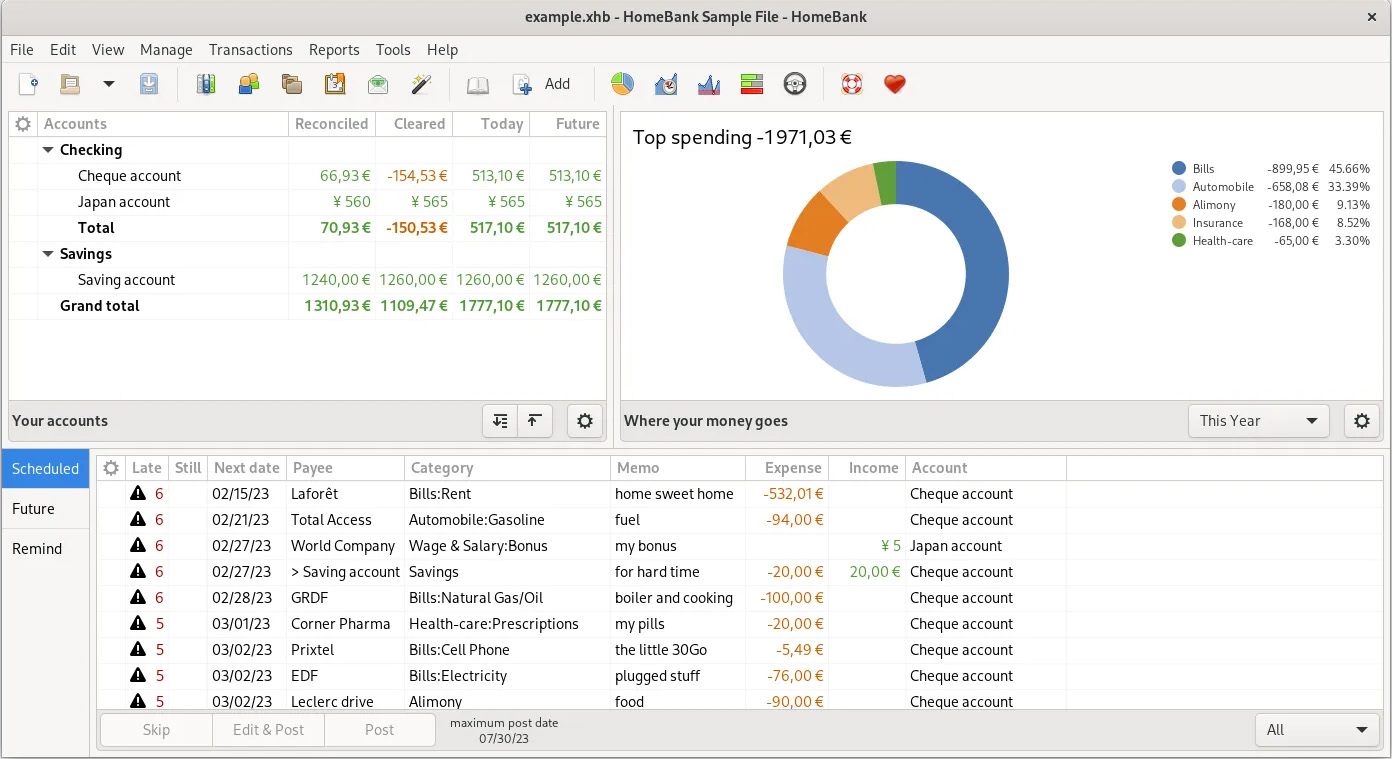1392x759 pixels.
Task: Create a new file with toolbar icon
Action: pos(28,85)
